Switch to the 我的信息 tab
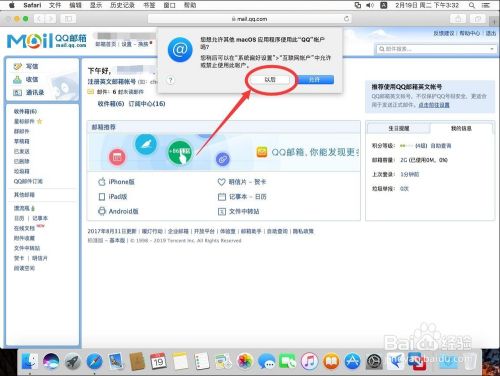This screenshot has height=376, width=500. click(x=461, y=128)
